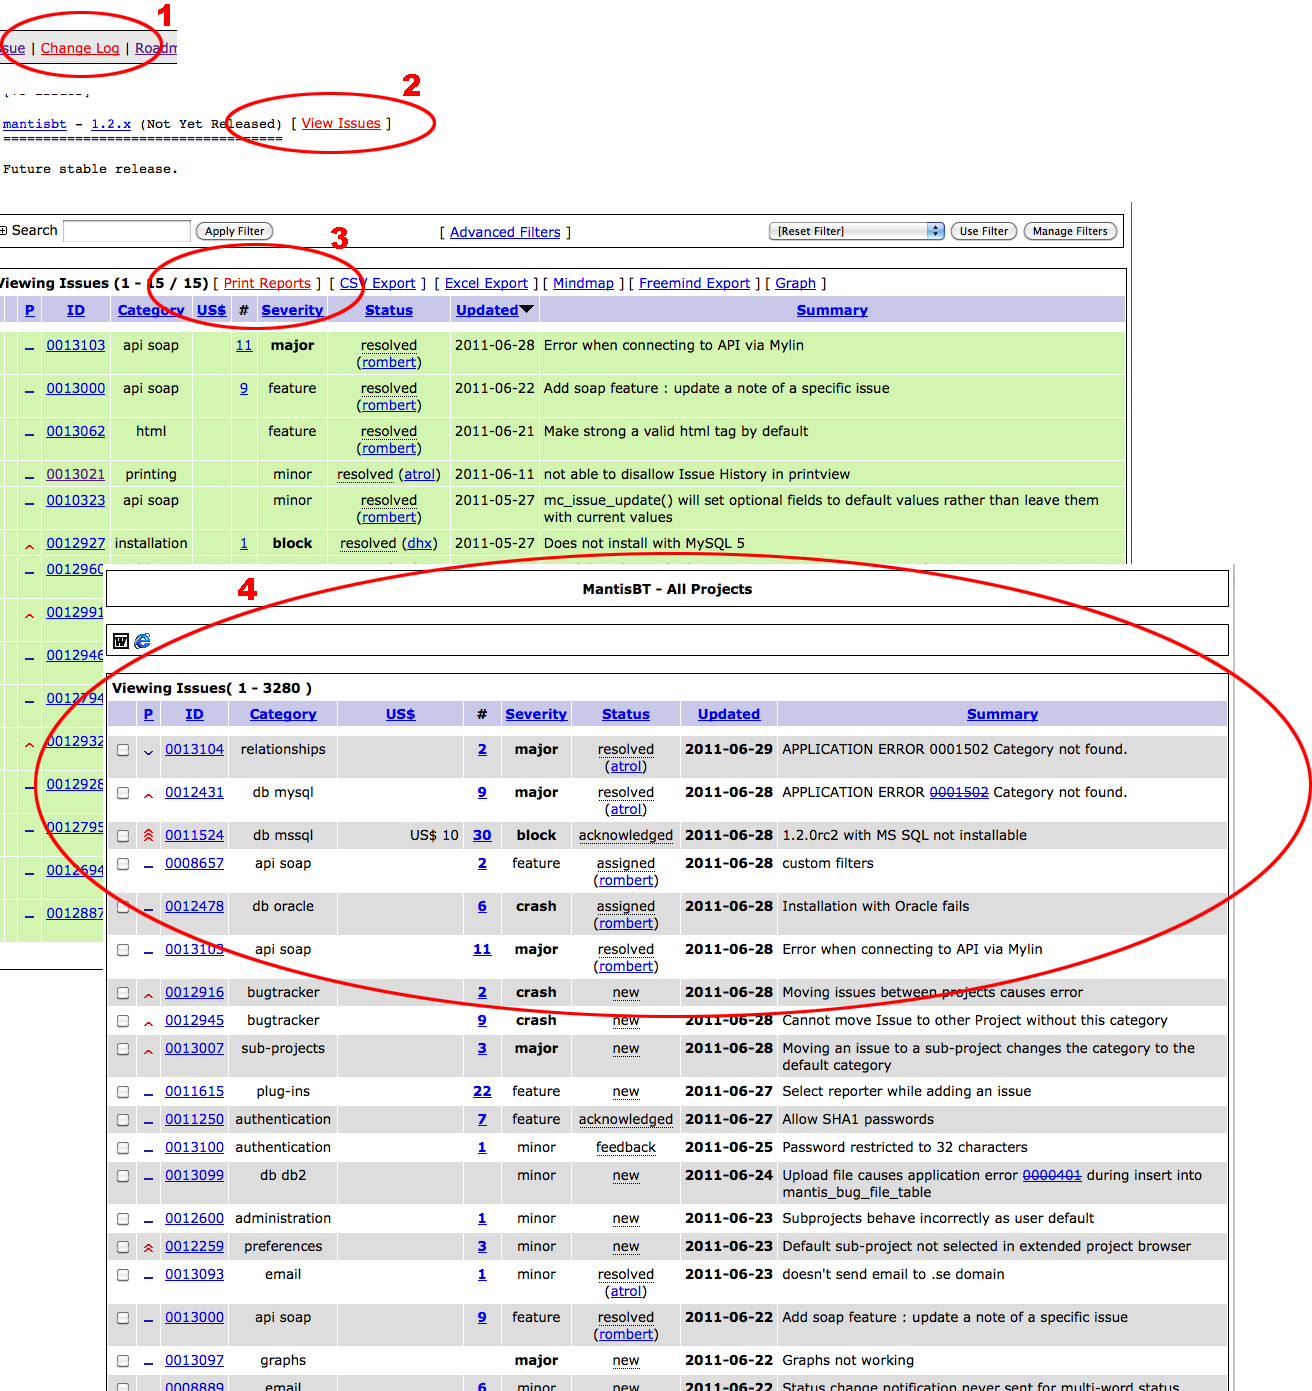Click the Manage Filters button

pyautogui.click(x=1070, y=231)
